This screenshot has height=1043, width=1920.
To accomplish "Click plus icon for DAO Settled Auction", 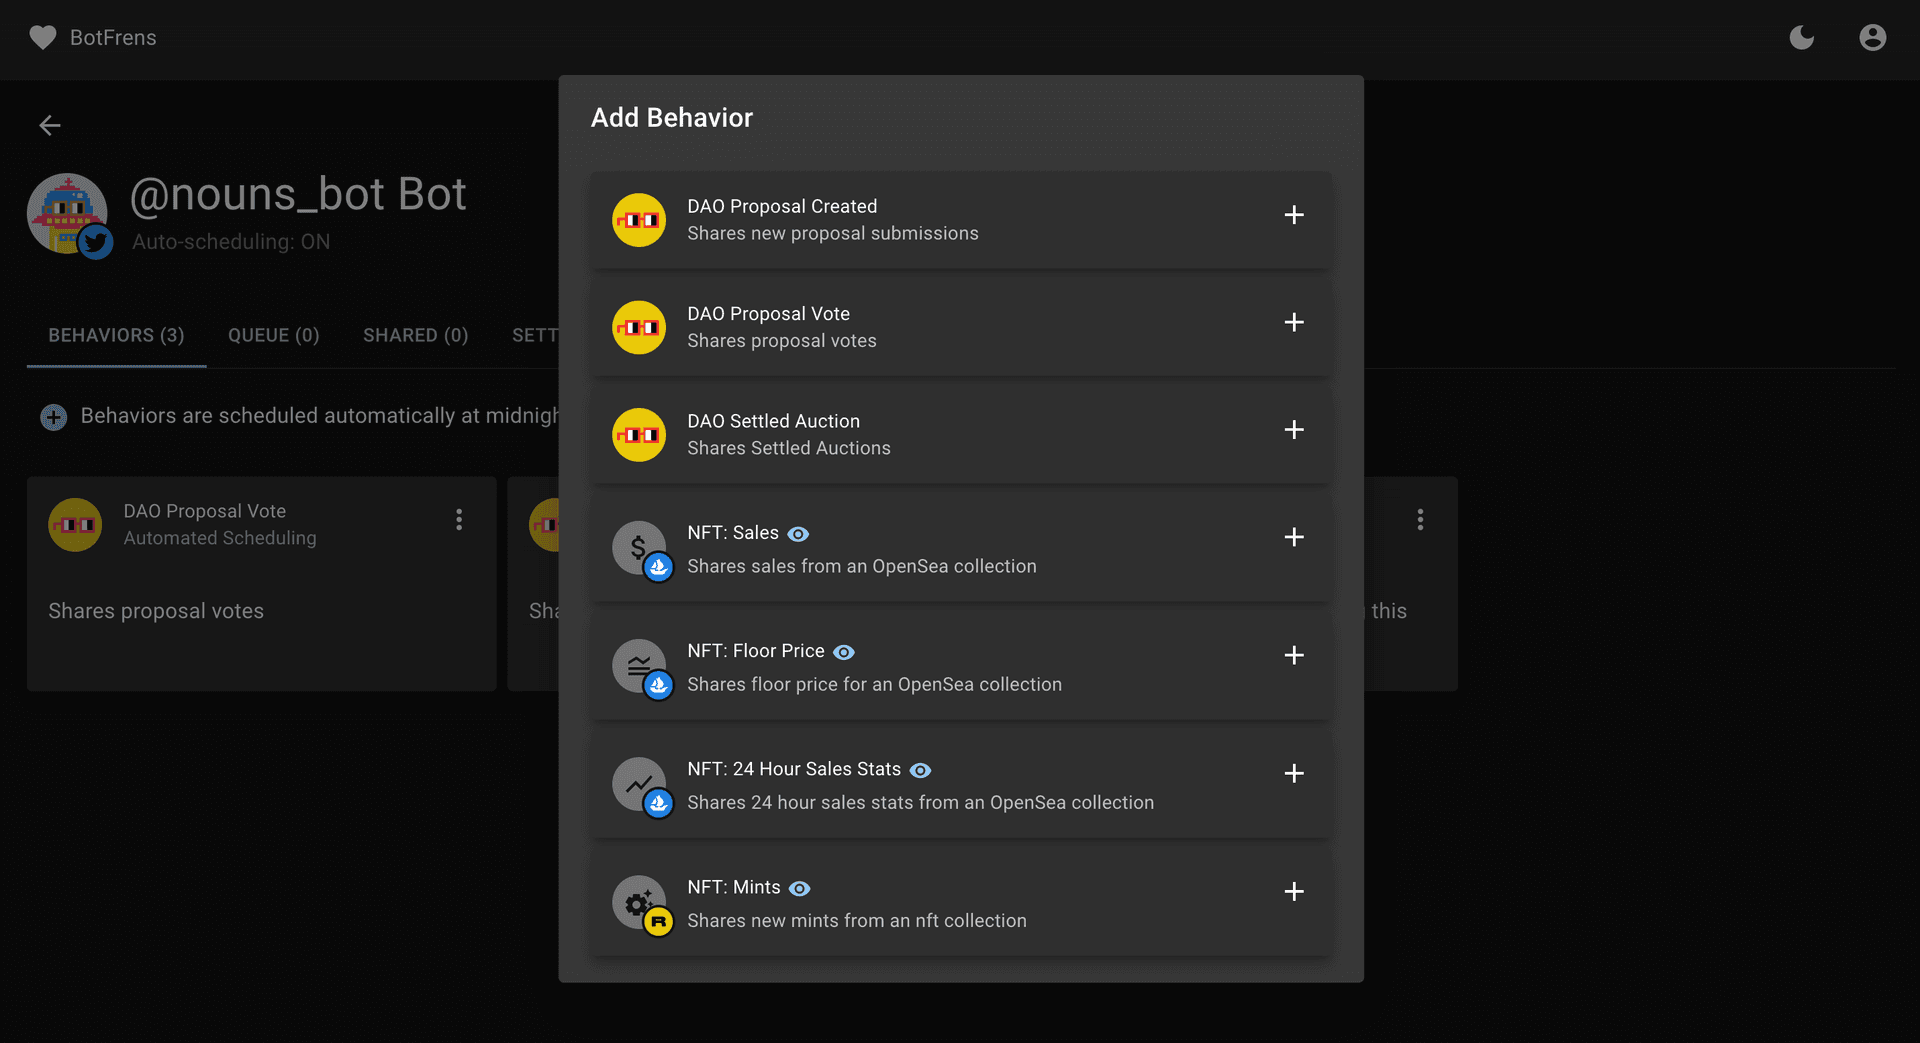I will click(x=1293, y=430).
